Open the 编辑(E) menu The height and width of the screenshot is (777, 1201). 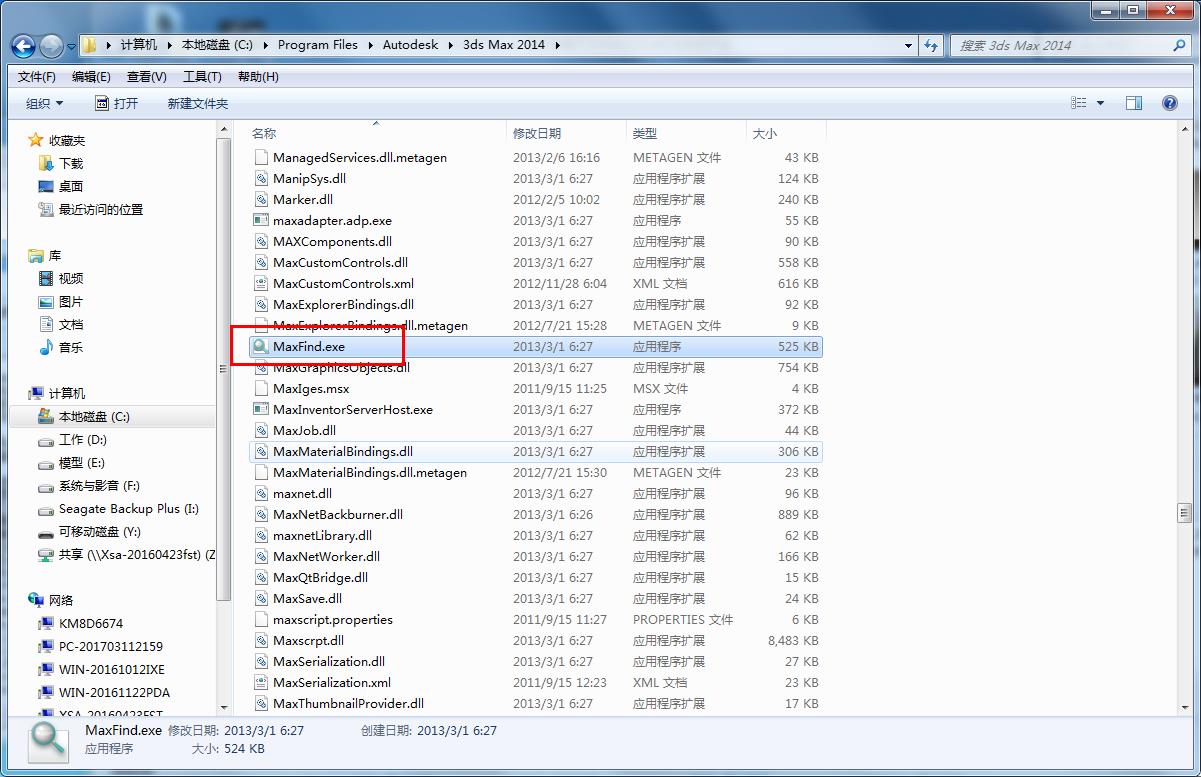coord(92,77)
